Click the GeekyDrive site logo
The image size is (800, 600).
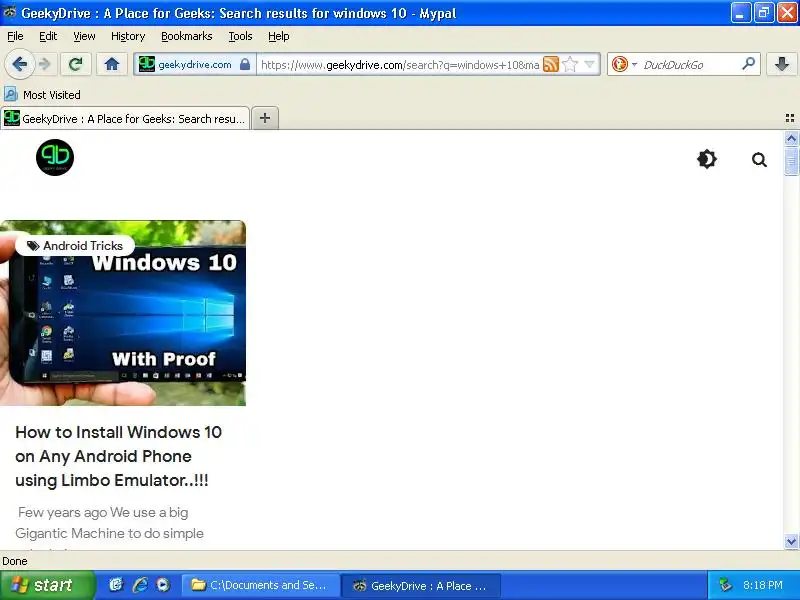pos(55,157)
